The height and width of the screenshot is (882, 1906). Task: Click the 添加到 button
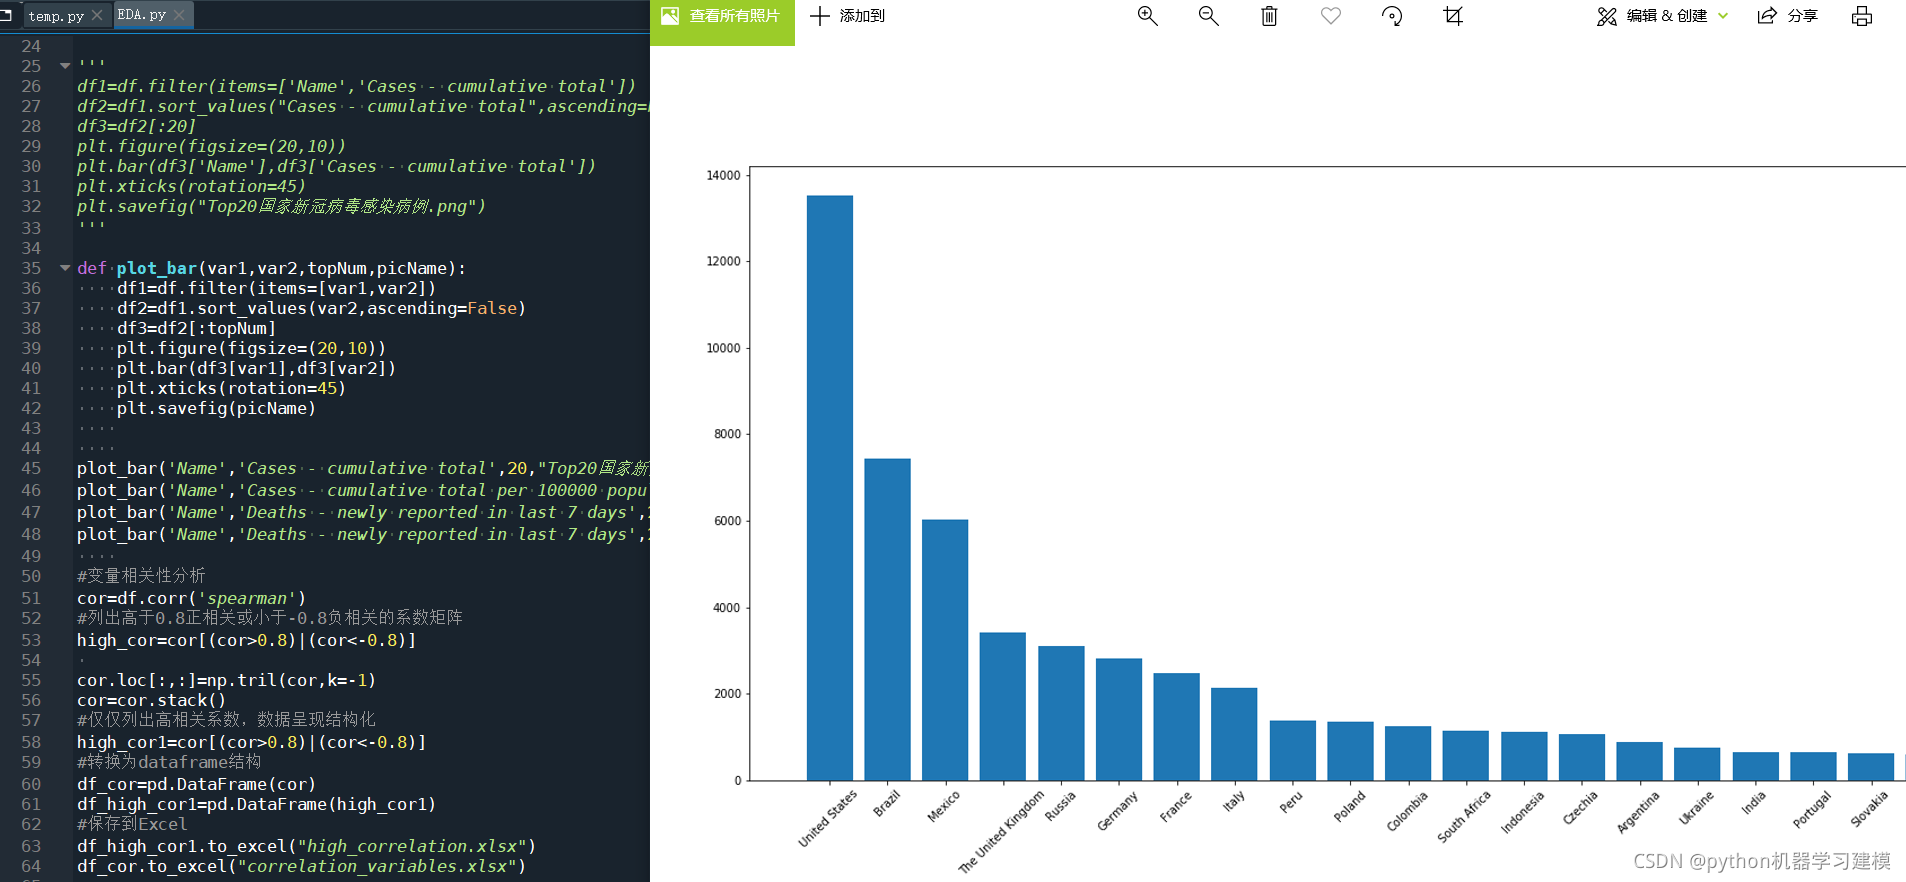[847, 16]
